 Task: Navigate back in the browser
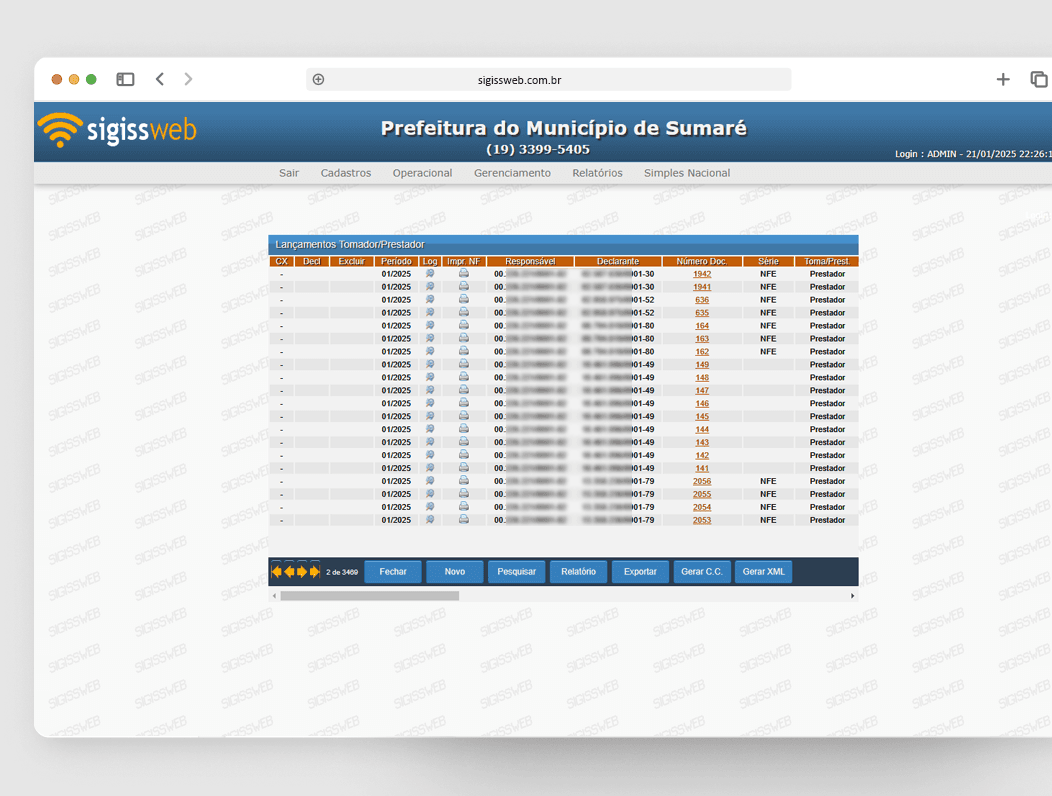160,79
